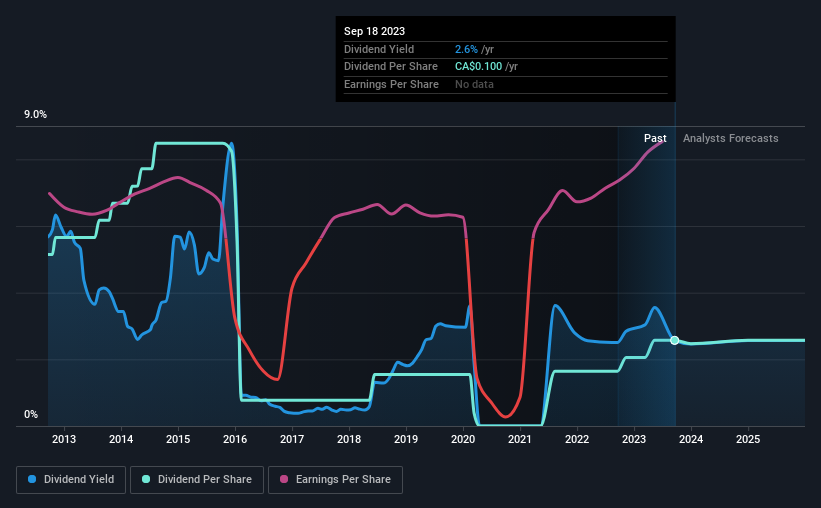Click the Dividend Per Share row label in tooltip

[x=391, y=67]
